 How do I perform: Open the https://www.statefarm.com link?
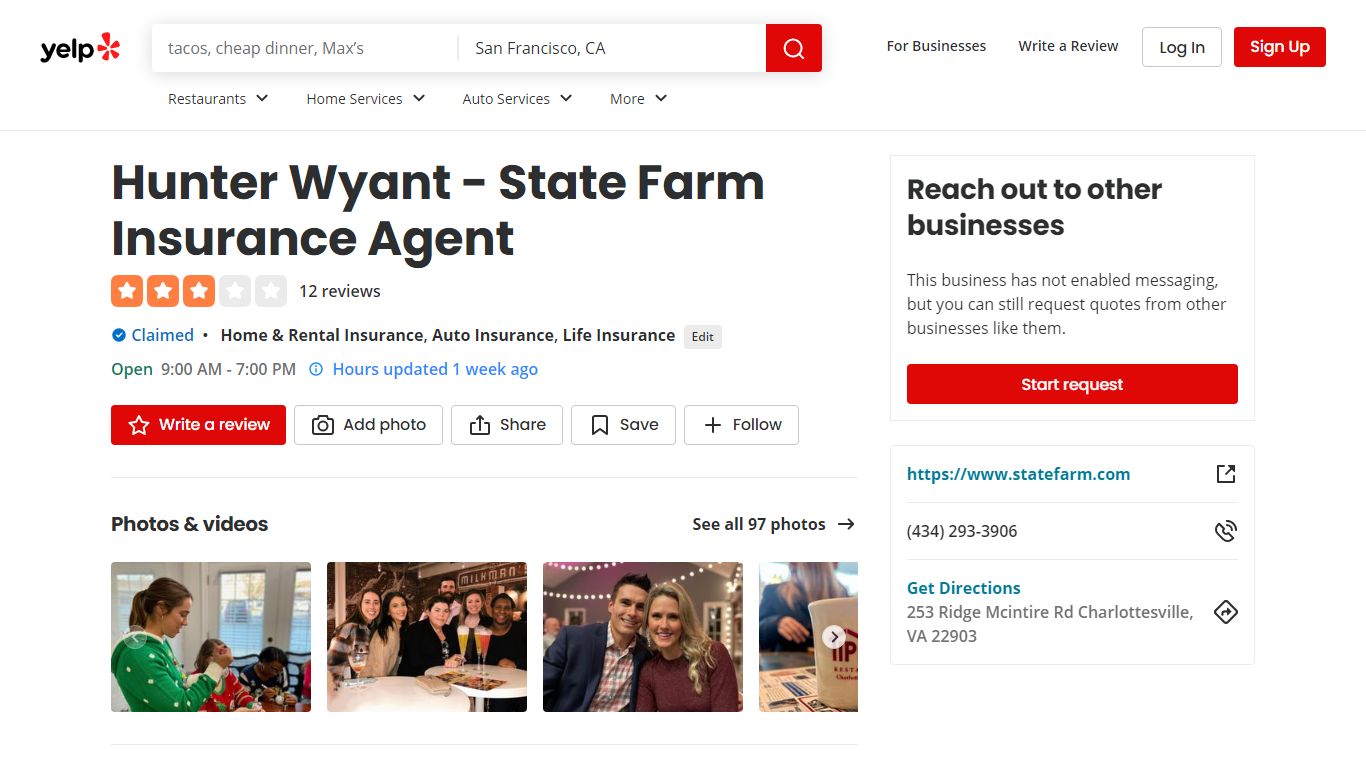coord(1018,474)
